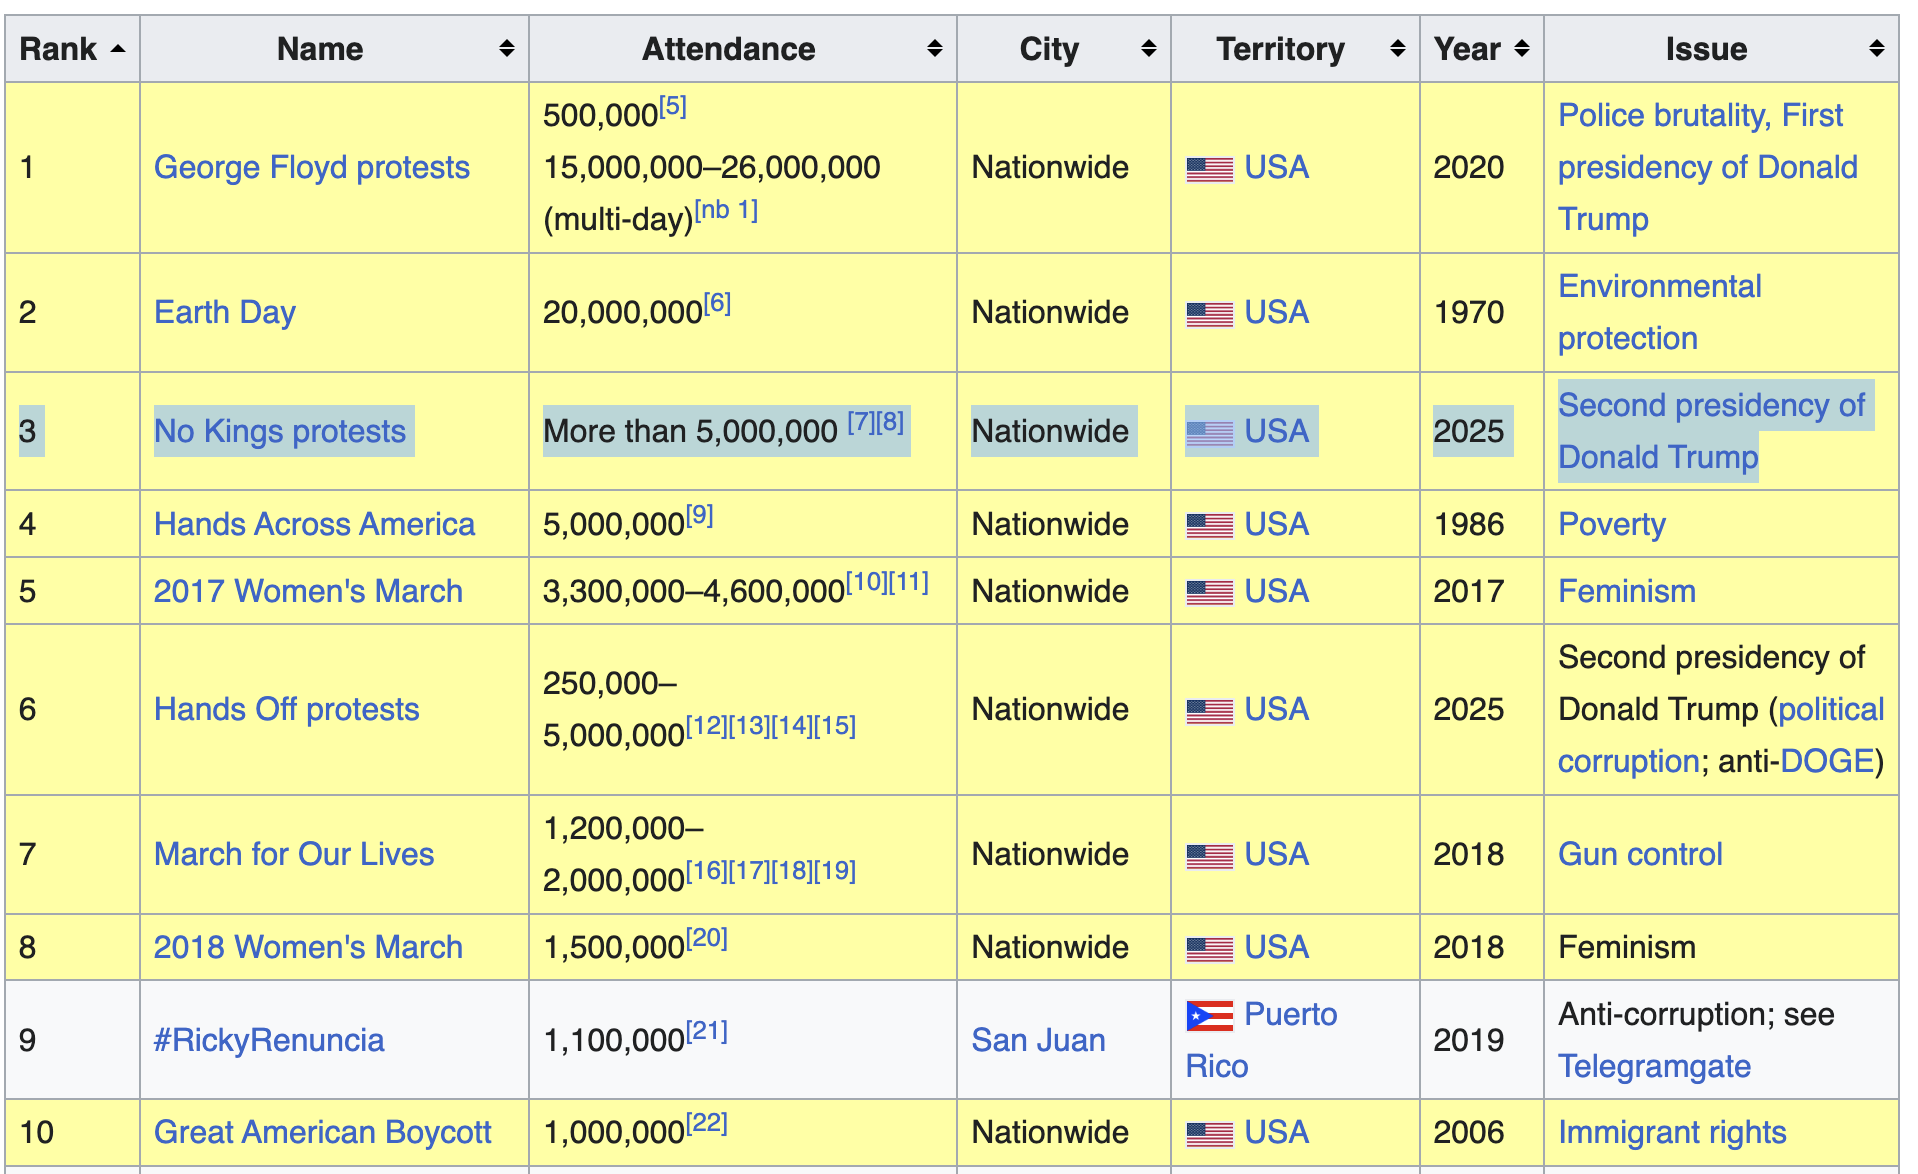Open the DOGE link
Viewport: 1918px width, 1174px height.
1827,761
